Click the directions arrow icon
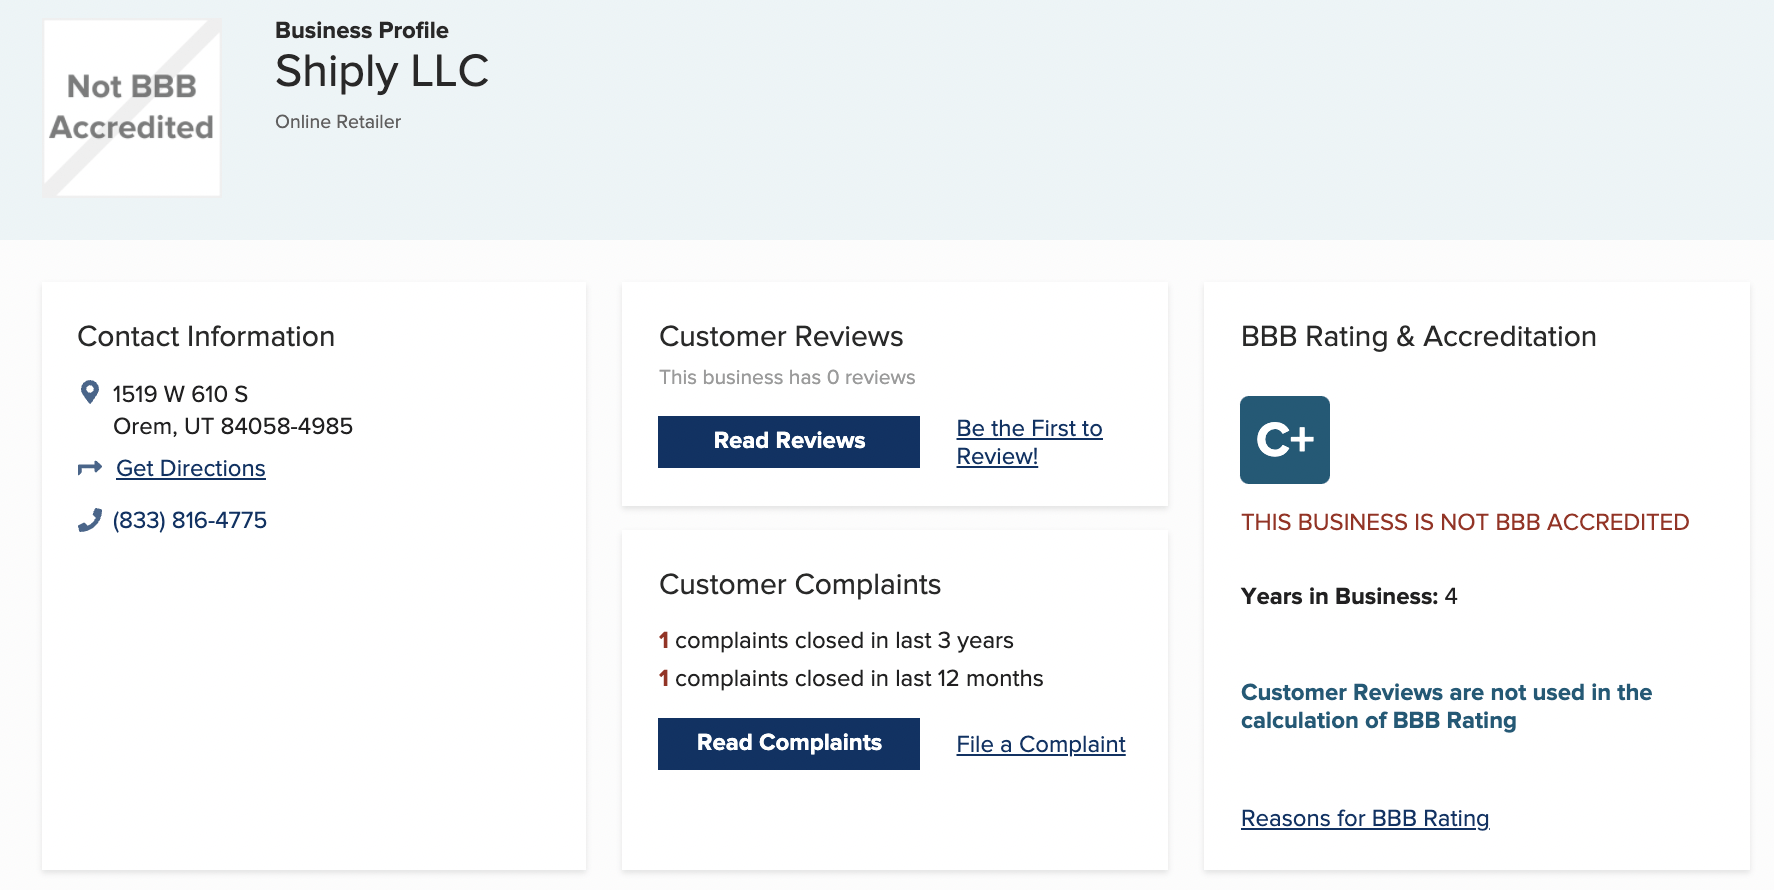Screen dimensions: 1774x890 tap(90, 468)
